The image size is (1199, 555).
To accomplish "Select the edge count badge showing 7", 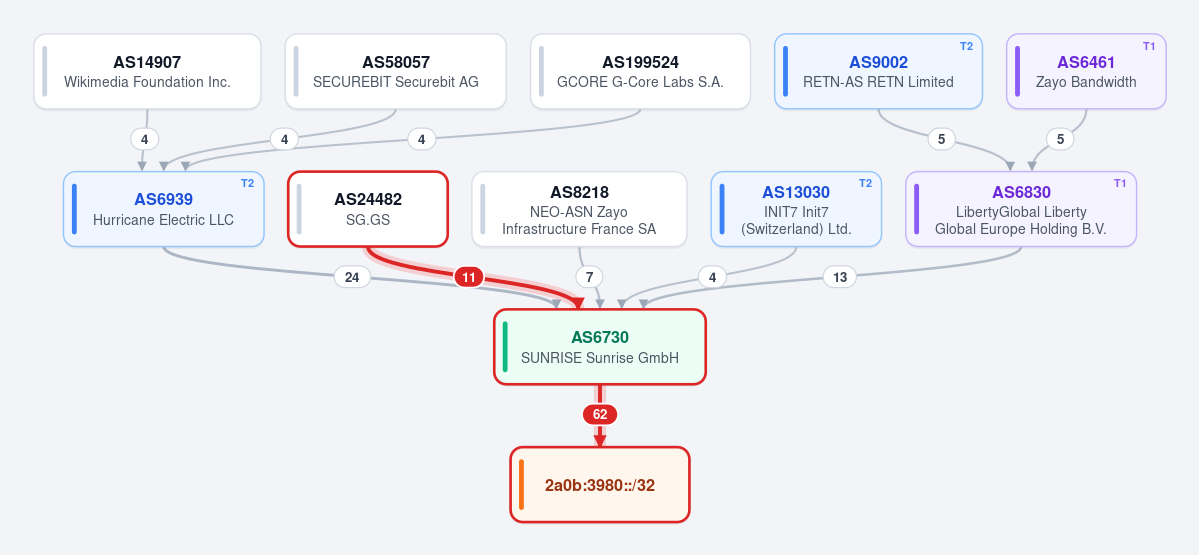I will pyautogui.click(x=590, y=277).
